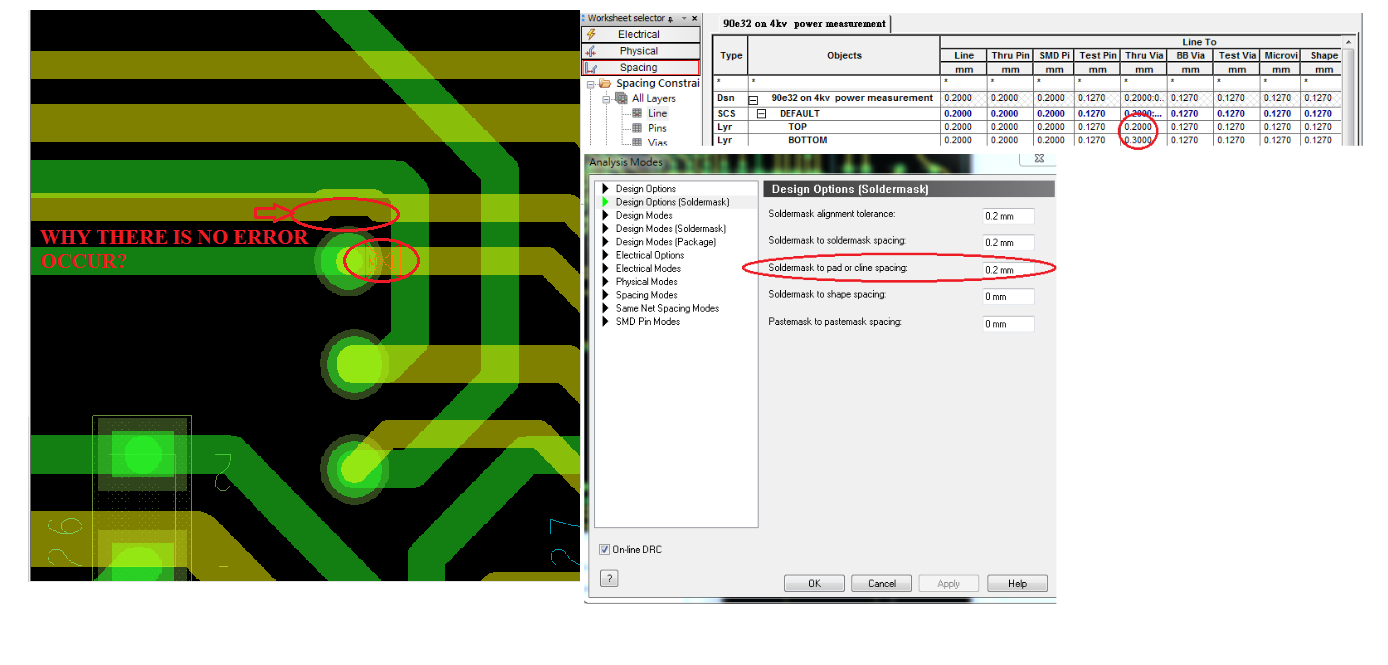Collapse the 90e32 design row
Viewport: 1388px width, 665px height.
point(755,99)
